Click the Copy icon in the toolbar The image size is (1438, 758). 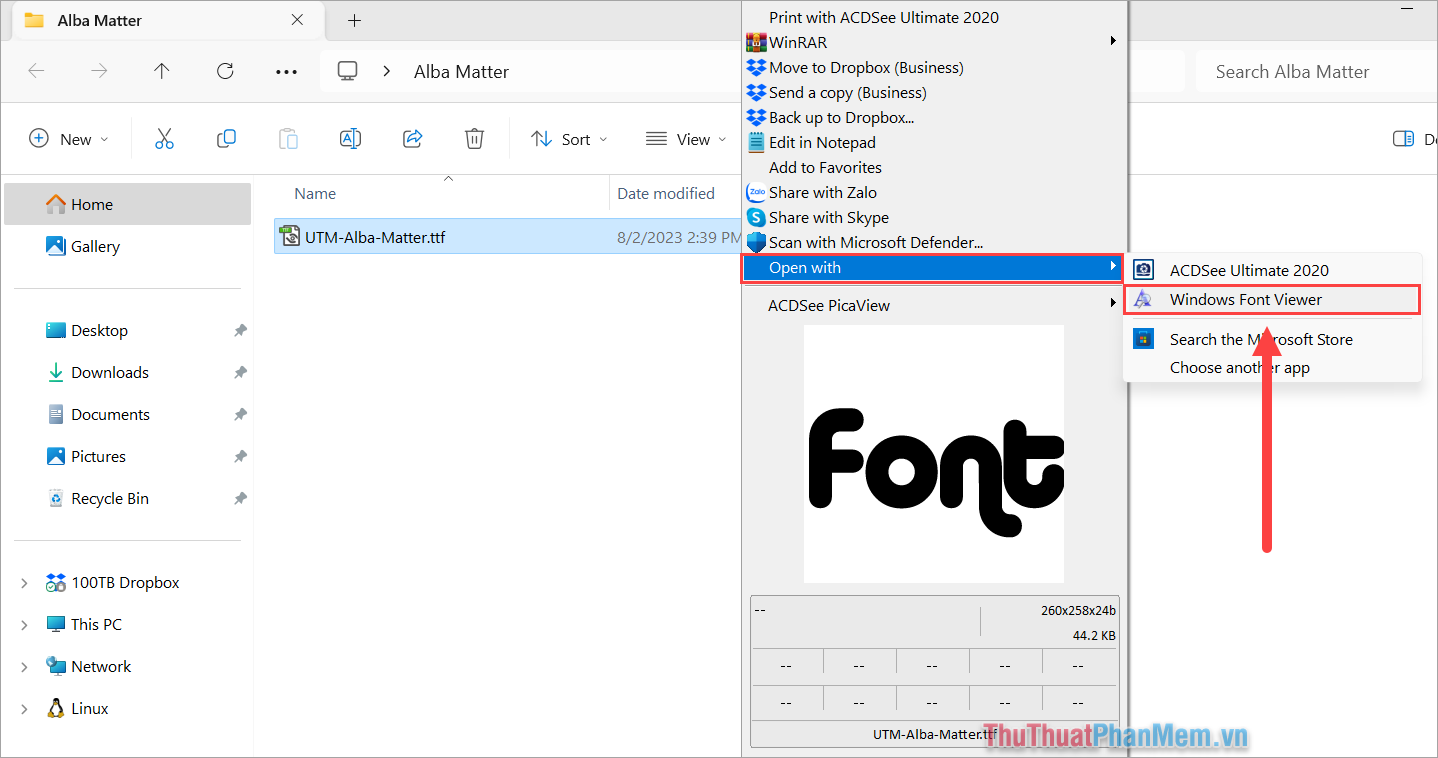tap(226, 139)
